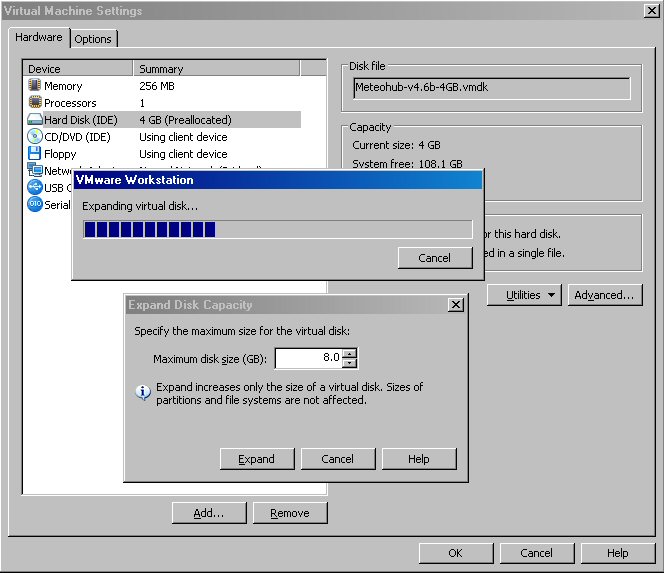Close the Expand Disk Capacity dialog

456,304
